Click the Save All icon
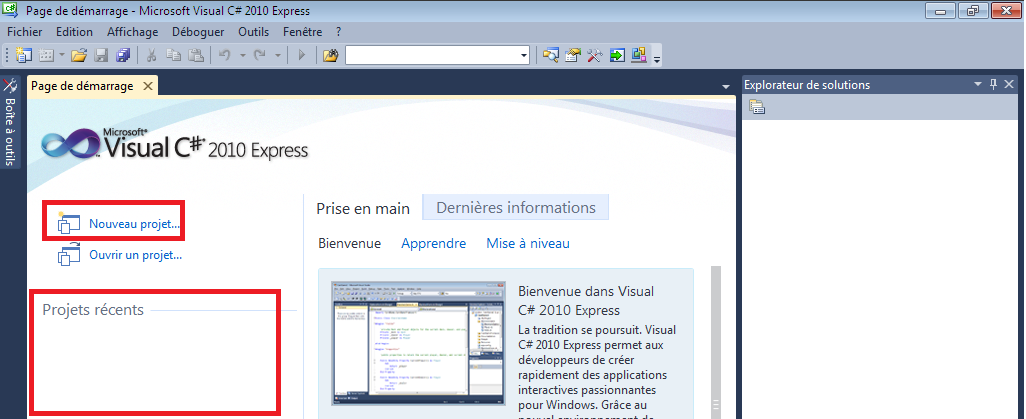This screenshot has height=419, width=1026. 123,56
